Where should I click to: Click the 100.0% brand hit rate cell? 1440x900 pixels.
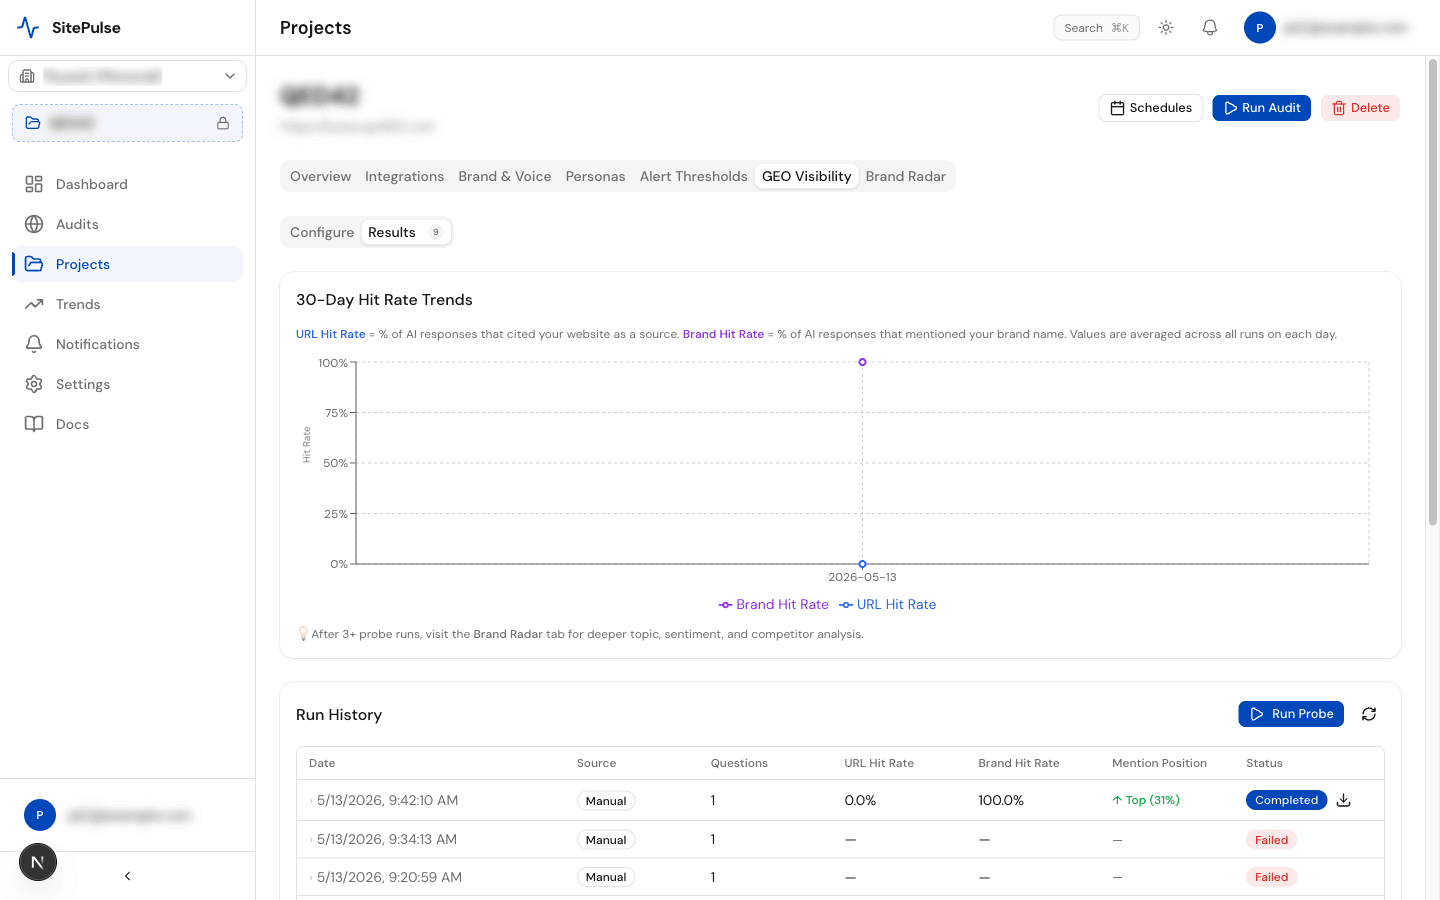tap(1001, 800)
